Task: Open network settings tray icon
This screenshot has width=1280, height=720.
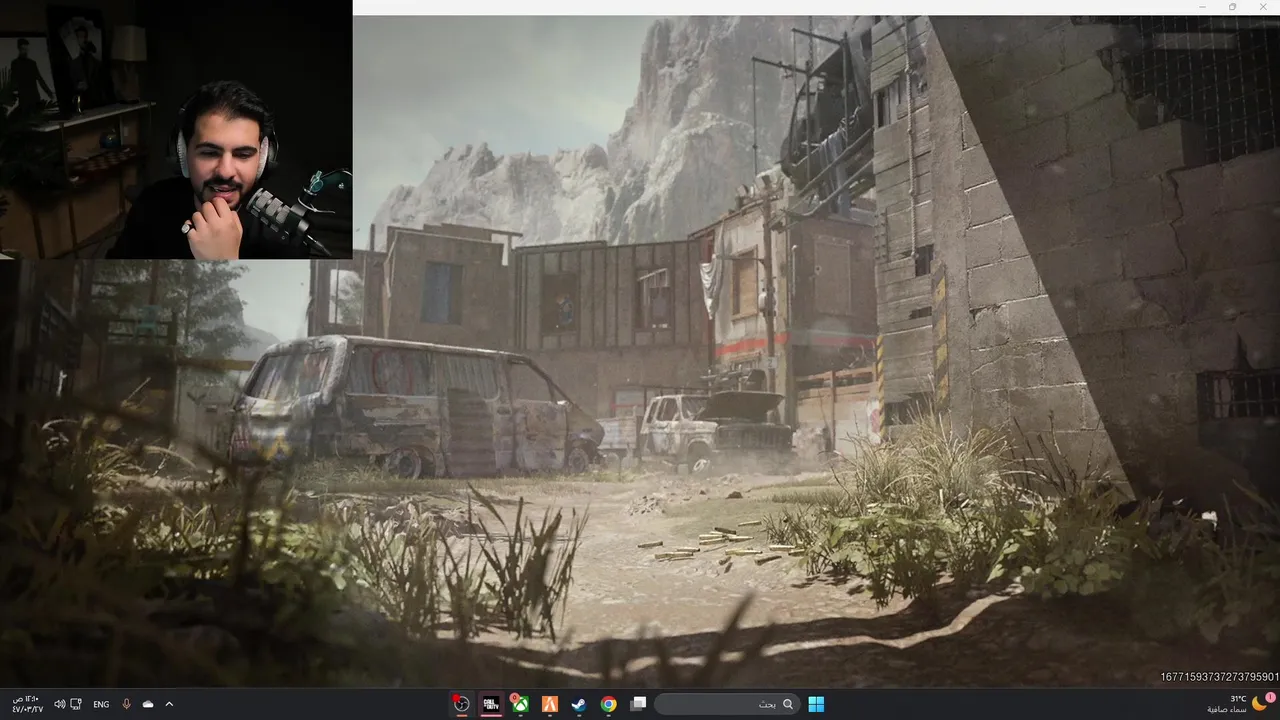Action: (76, 704)
